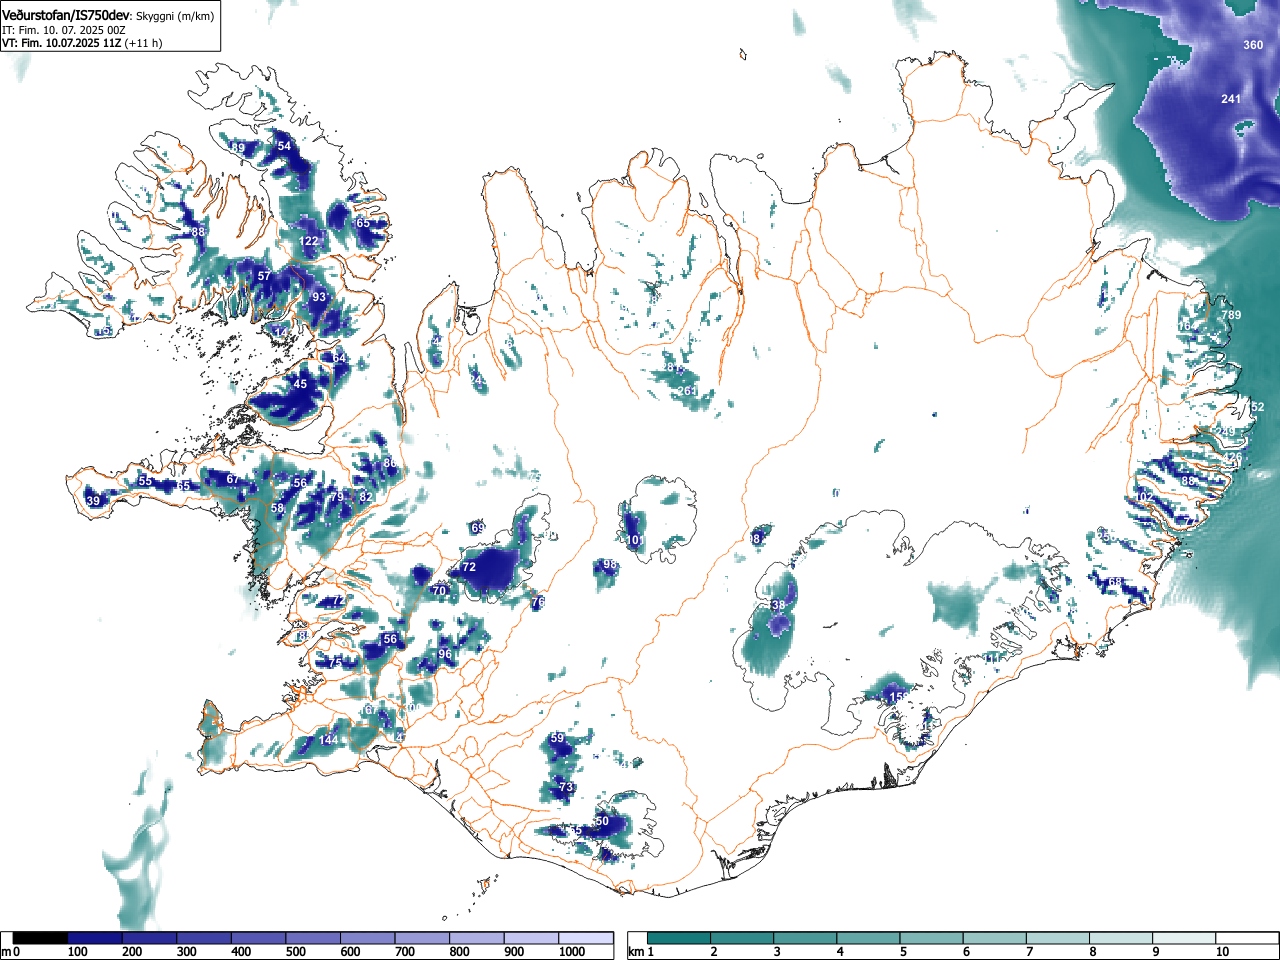The width and height of the screenshot is (1280, 960).
Task: Select the palest 9–10 km legend swatch
Action: pyautogui.click(x=1183, y=938)
